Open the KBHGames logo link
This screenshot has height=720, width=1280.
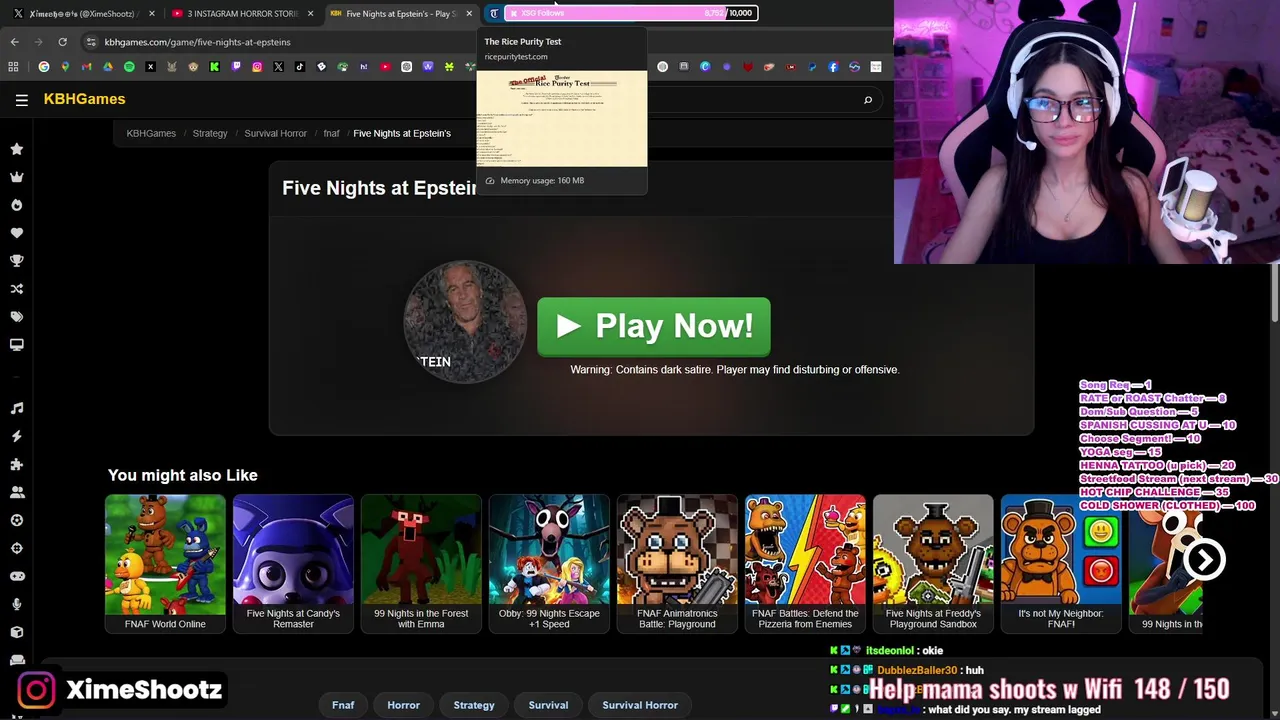point(84,99)
